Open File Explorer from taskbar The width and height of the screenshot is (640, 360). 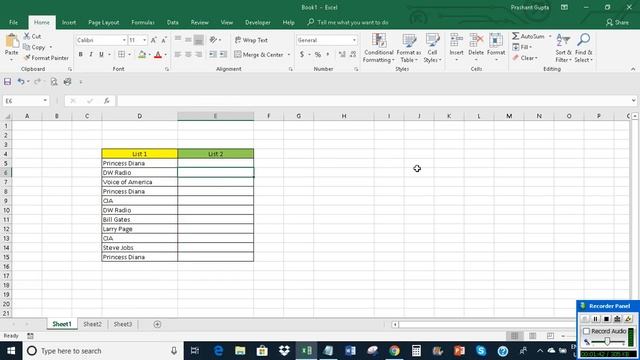[x=240, y=351]
